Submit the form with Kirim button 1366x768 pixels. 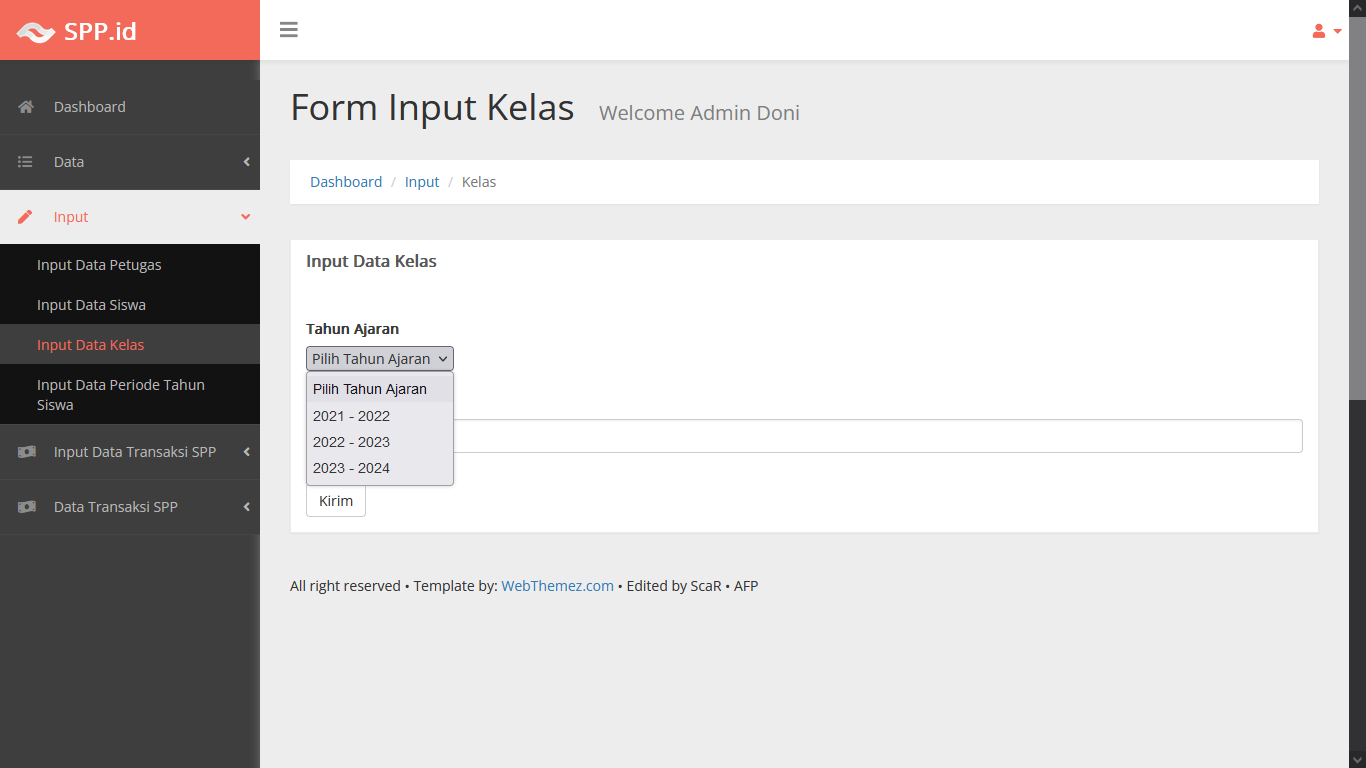(x=336, y=501)
